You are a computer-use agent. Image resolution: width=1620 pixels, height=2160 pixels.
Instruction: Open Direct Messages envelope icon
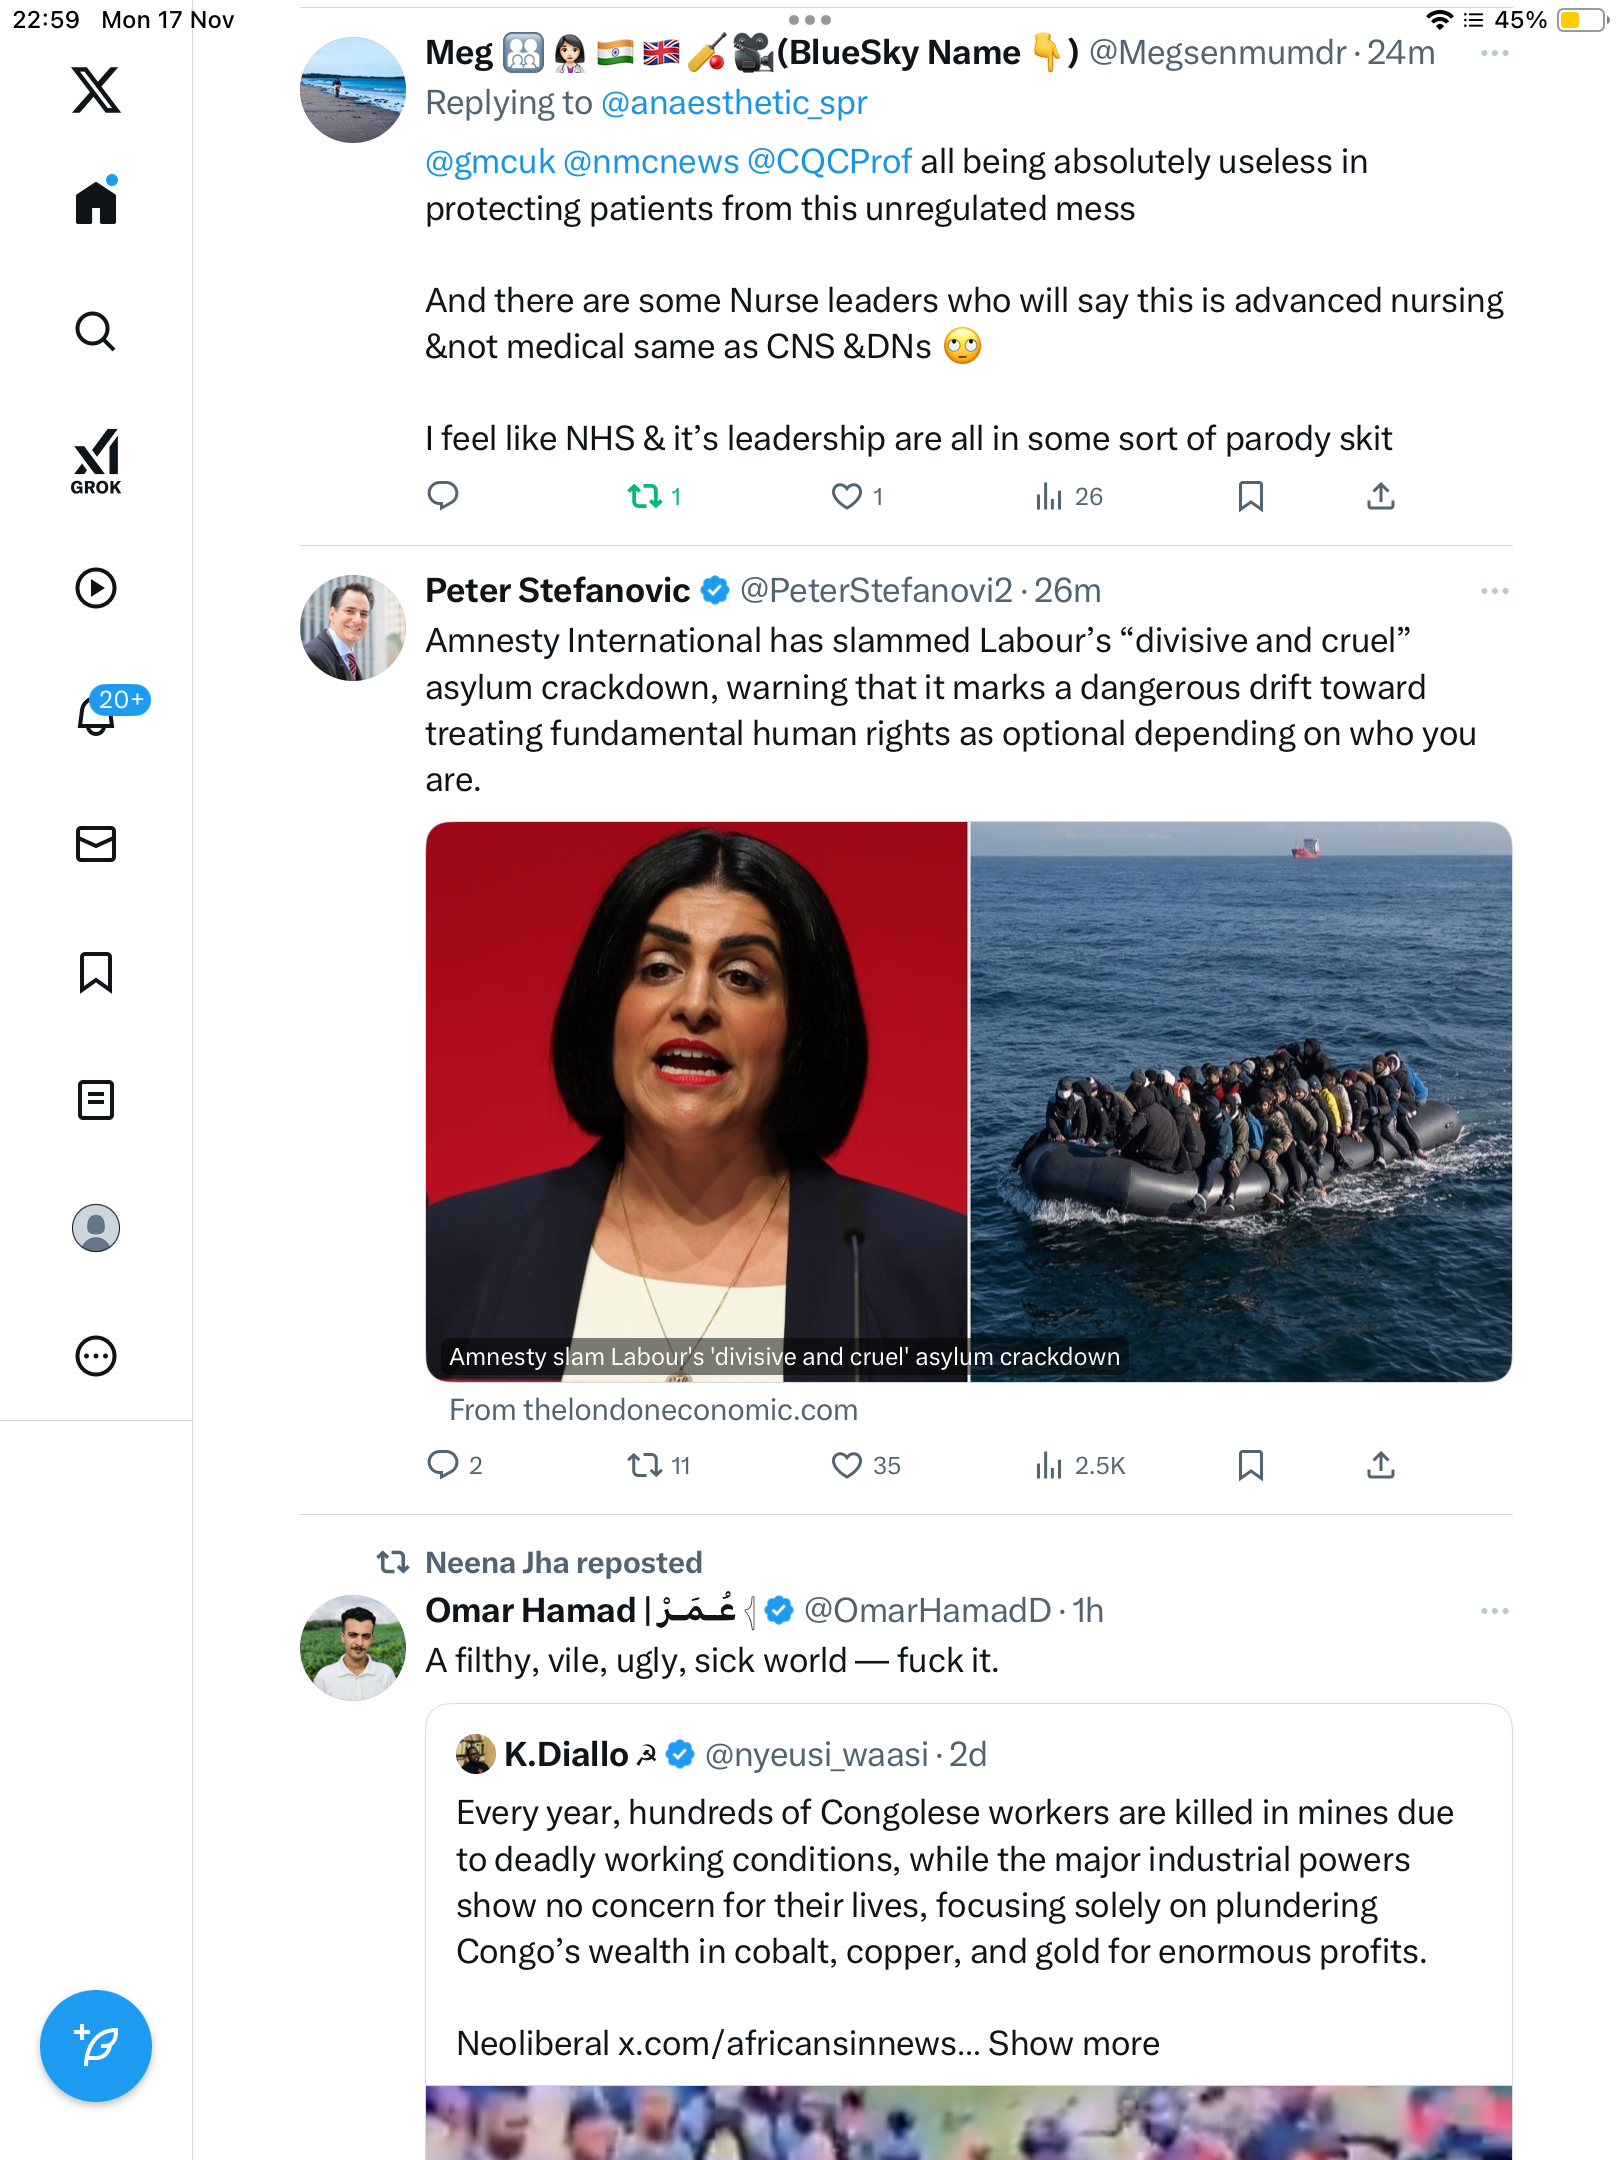pos(96,844)
